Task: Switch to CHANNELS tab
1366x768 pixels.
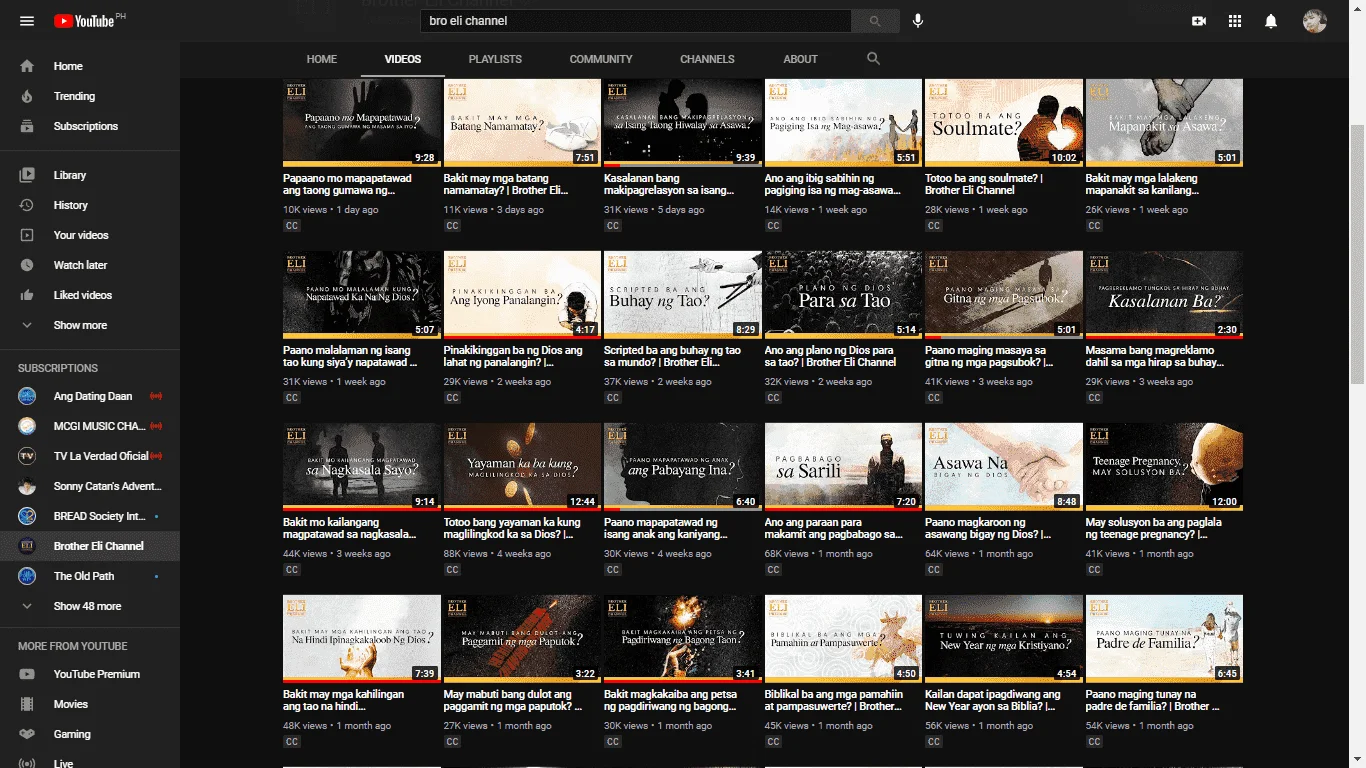Action: [707, 59]
